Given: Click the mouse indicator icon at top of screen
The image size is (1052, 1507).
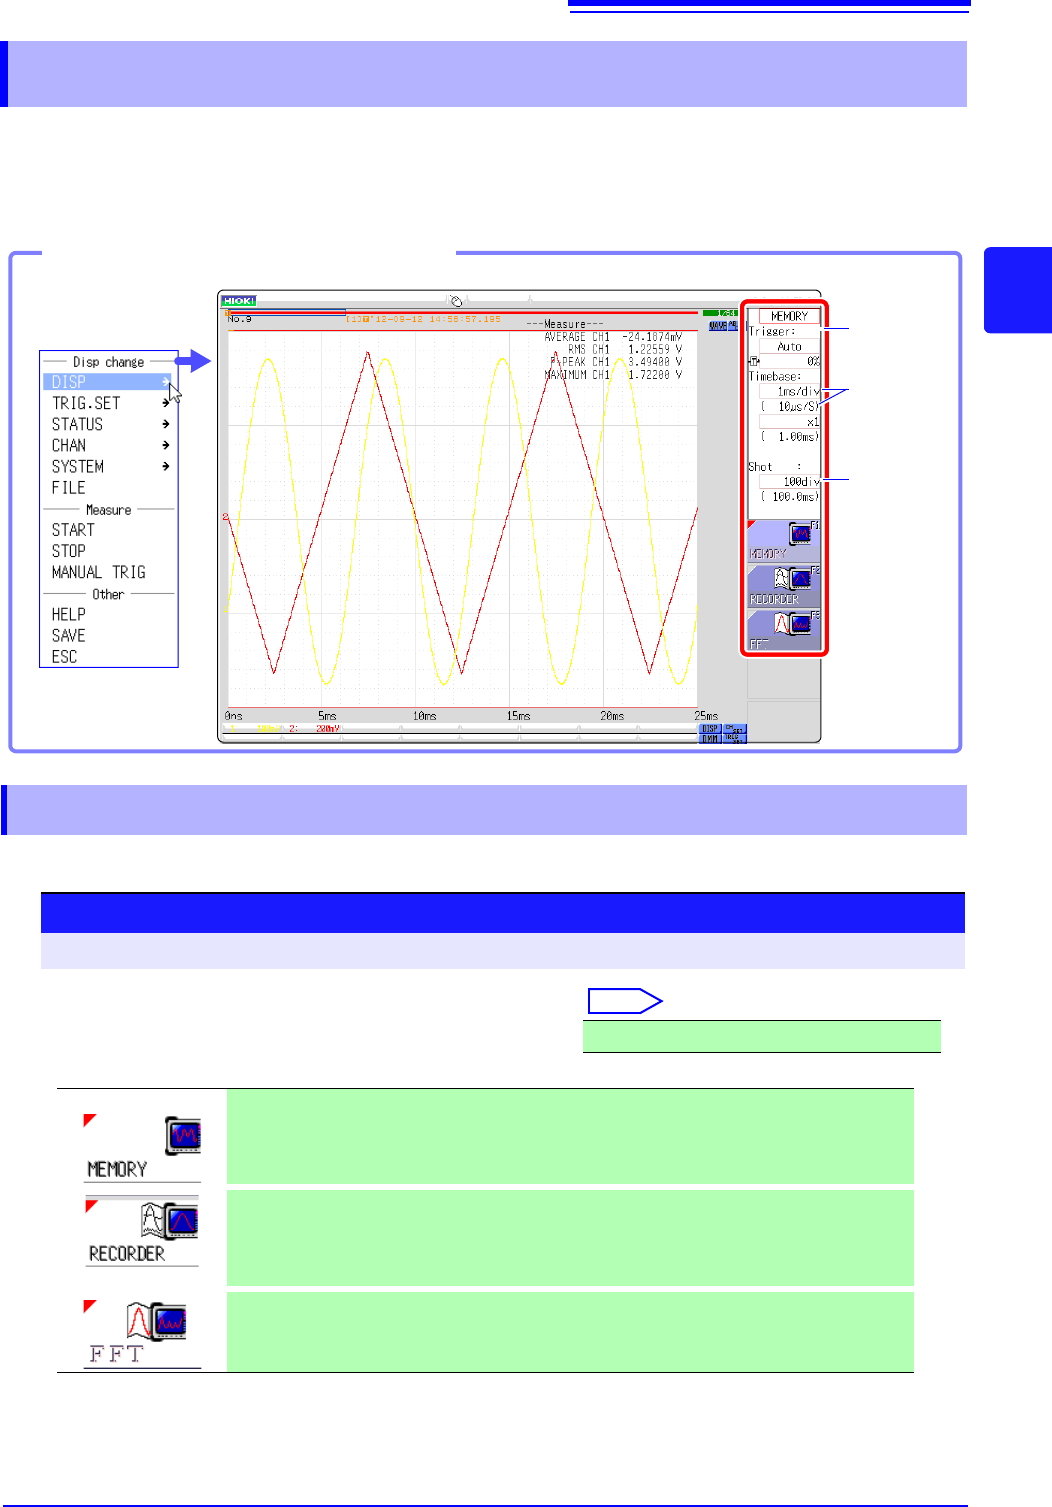Looking at the screenshot, I should [x=455, y=299].
